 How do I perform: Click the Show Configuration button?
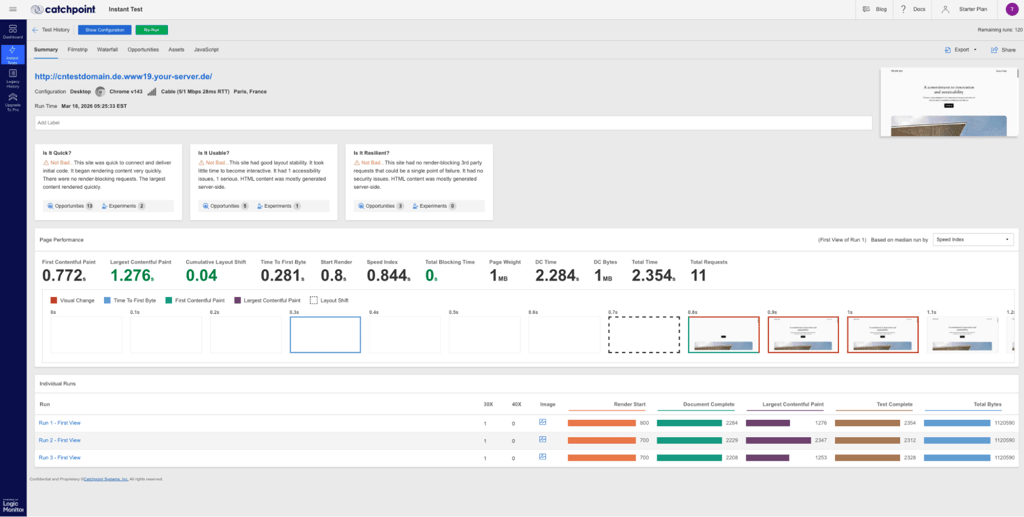tap(104, 30)
